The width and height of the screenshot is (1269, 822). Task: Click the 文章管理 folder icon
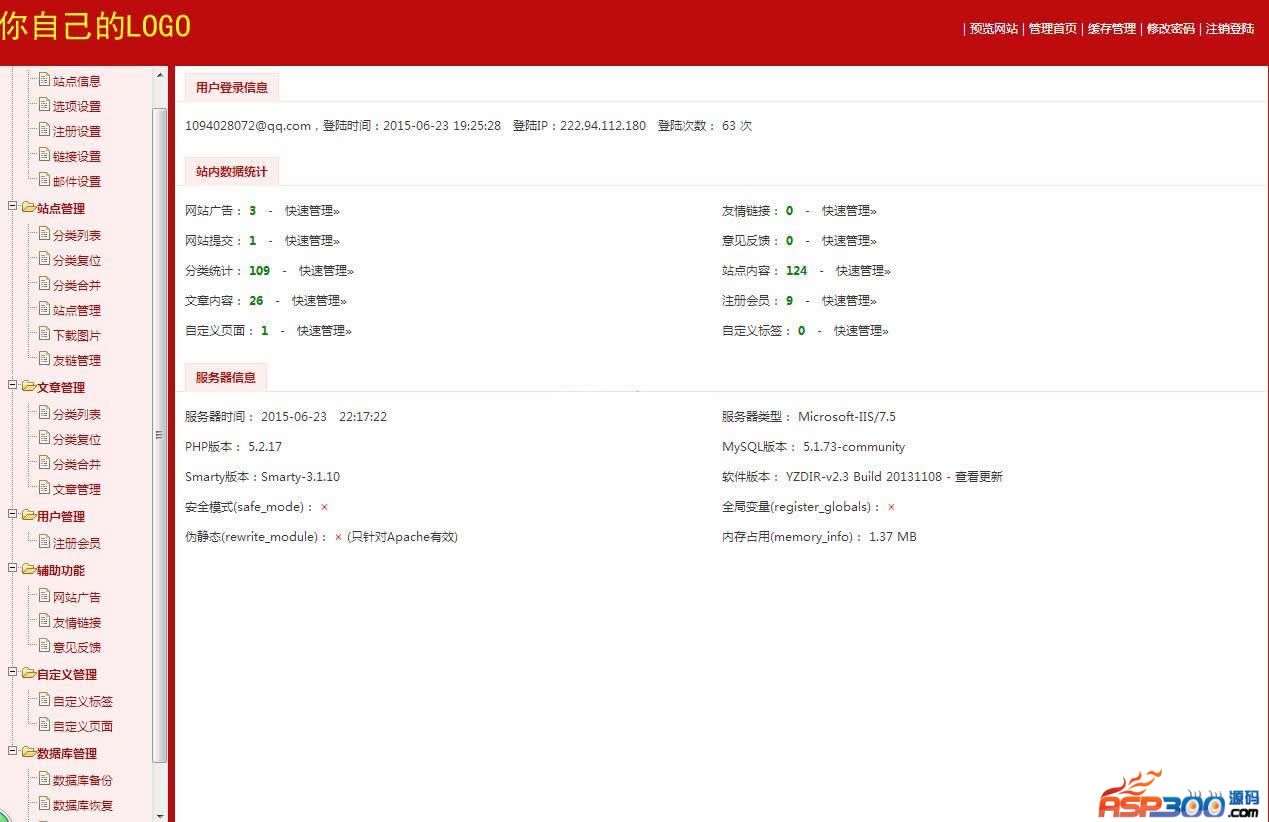pyautogui.click(x=28, y=386)
